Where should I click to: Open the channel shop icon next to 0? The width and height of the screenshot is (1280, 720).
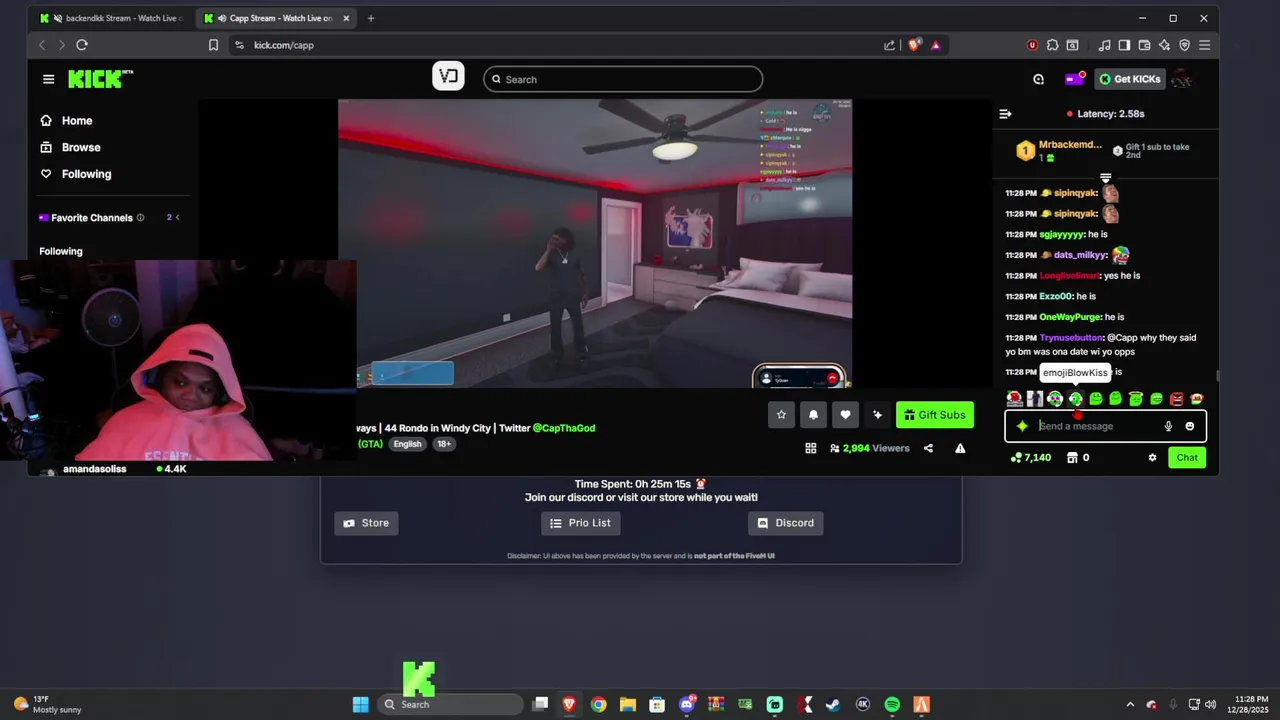(x=1072, y=457)
